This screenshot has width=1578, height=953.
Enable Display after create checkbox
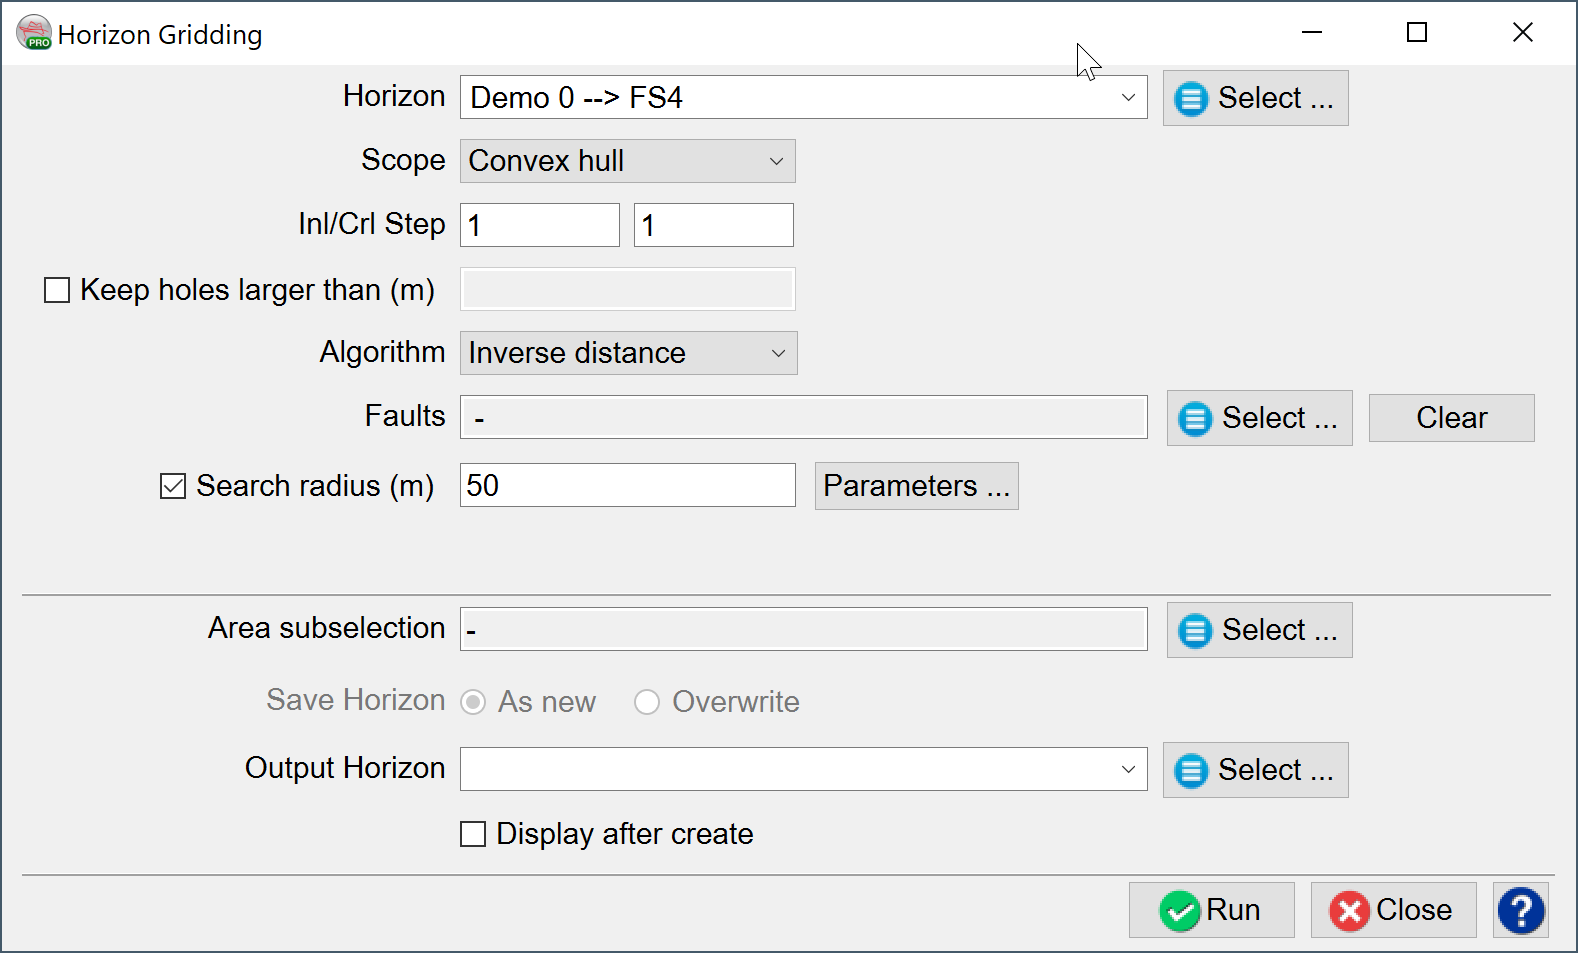tap(473, 834)
